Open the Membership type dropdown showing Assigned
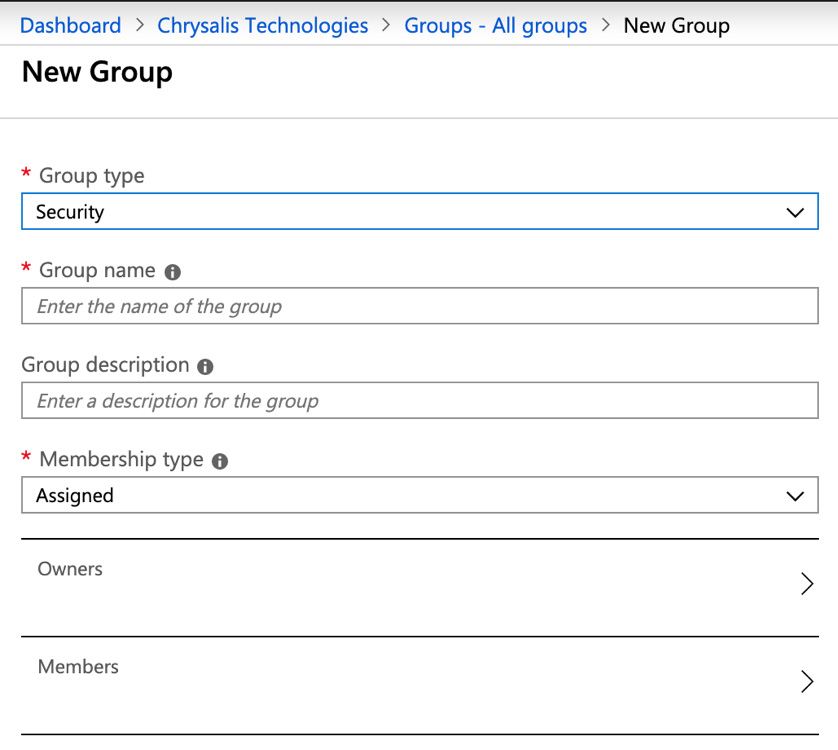 (x=419, y=496)
